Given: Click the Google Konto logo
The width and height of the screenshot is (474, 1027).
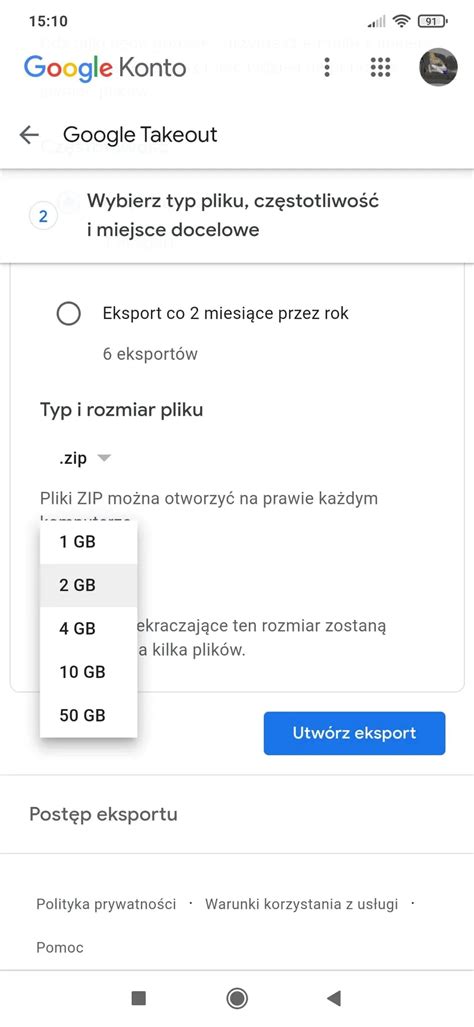Looking at the screenshot, I should (x=105, y=68).
